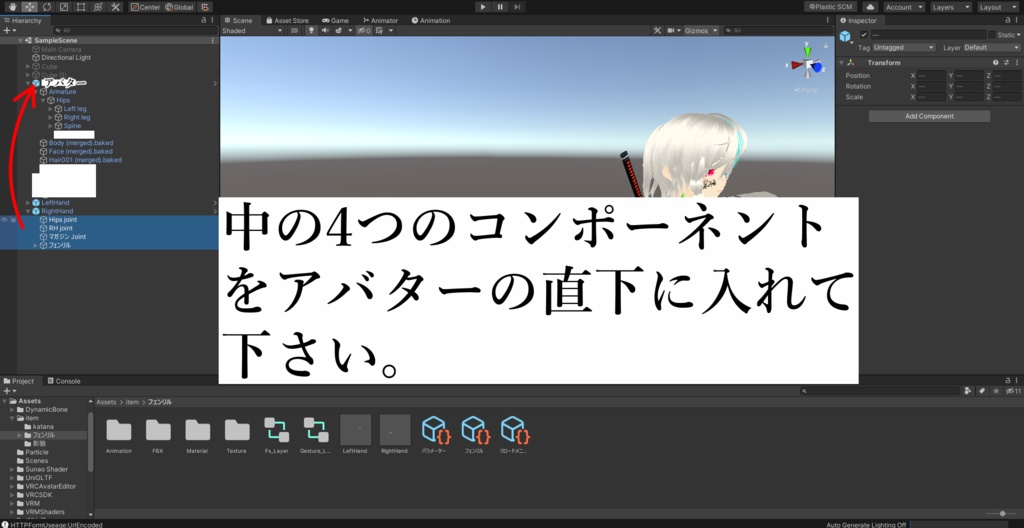
Task: Switch to the Animator tab
Action: [379, 20]
